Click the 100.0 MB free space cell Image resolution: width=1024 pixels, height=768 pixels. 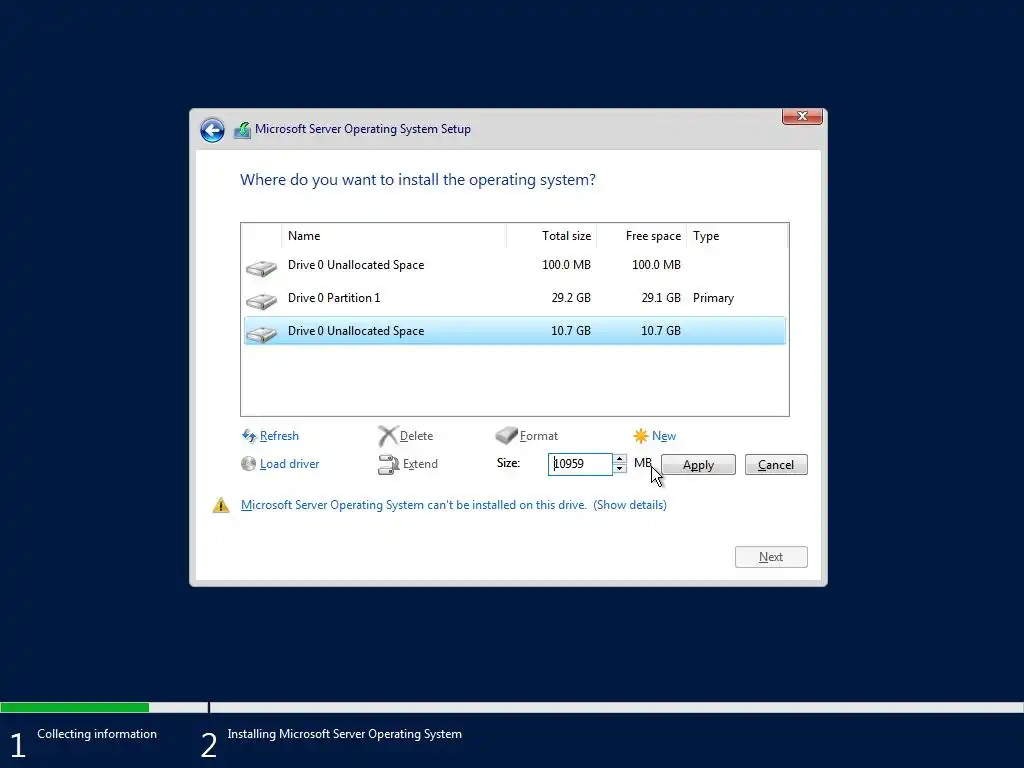[x=656, y=265]
